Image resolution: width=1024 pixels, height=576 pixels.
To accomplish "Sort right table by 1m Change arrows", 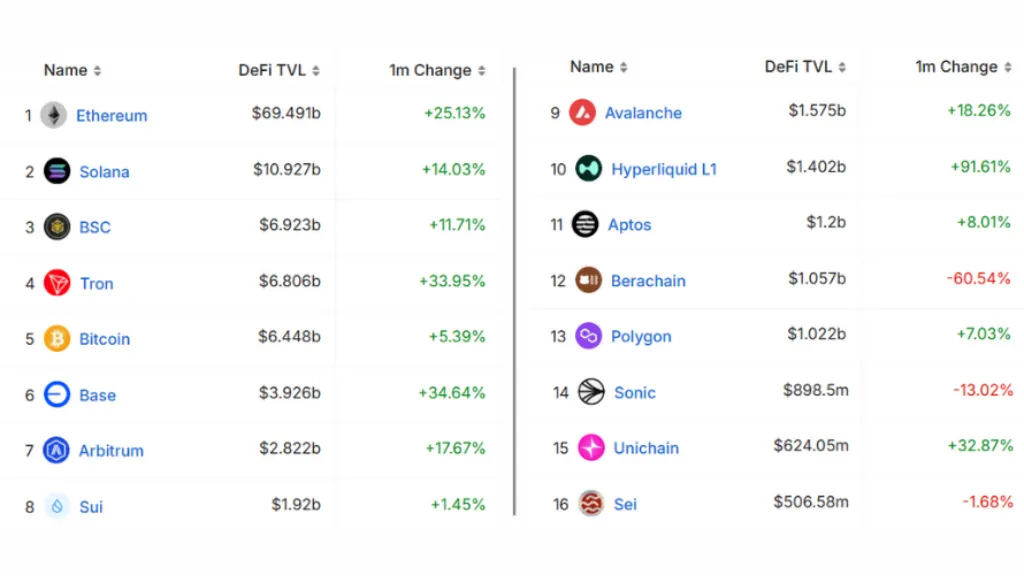I will (1008, 67).
